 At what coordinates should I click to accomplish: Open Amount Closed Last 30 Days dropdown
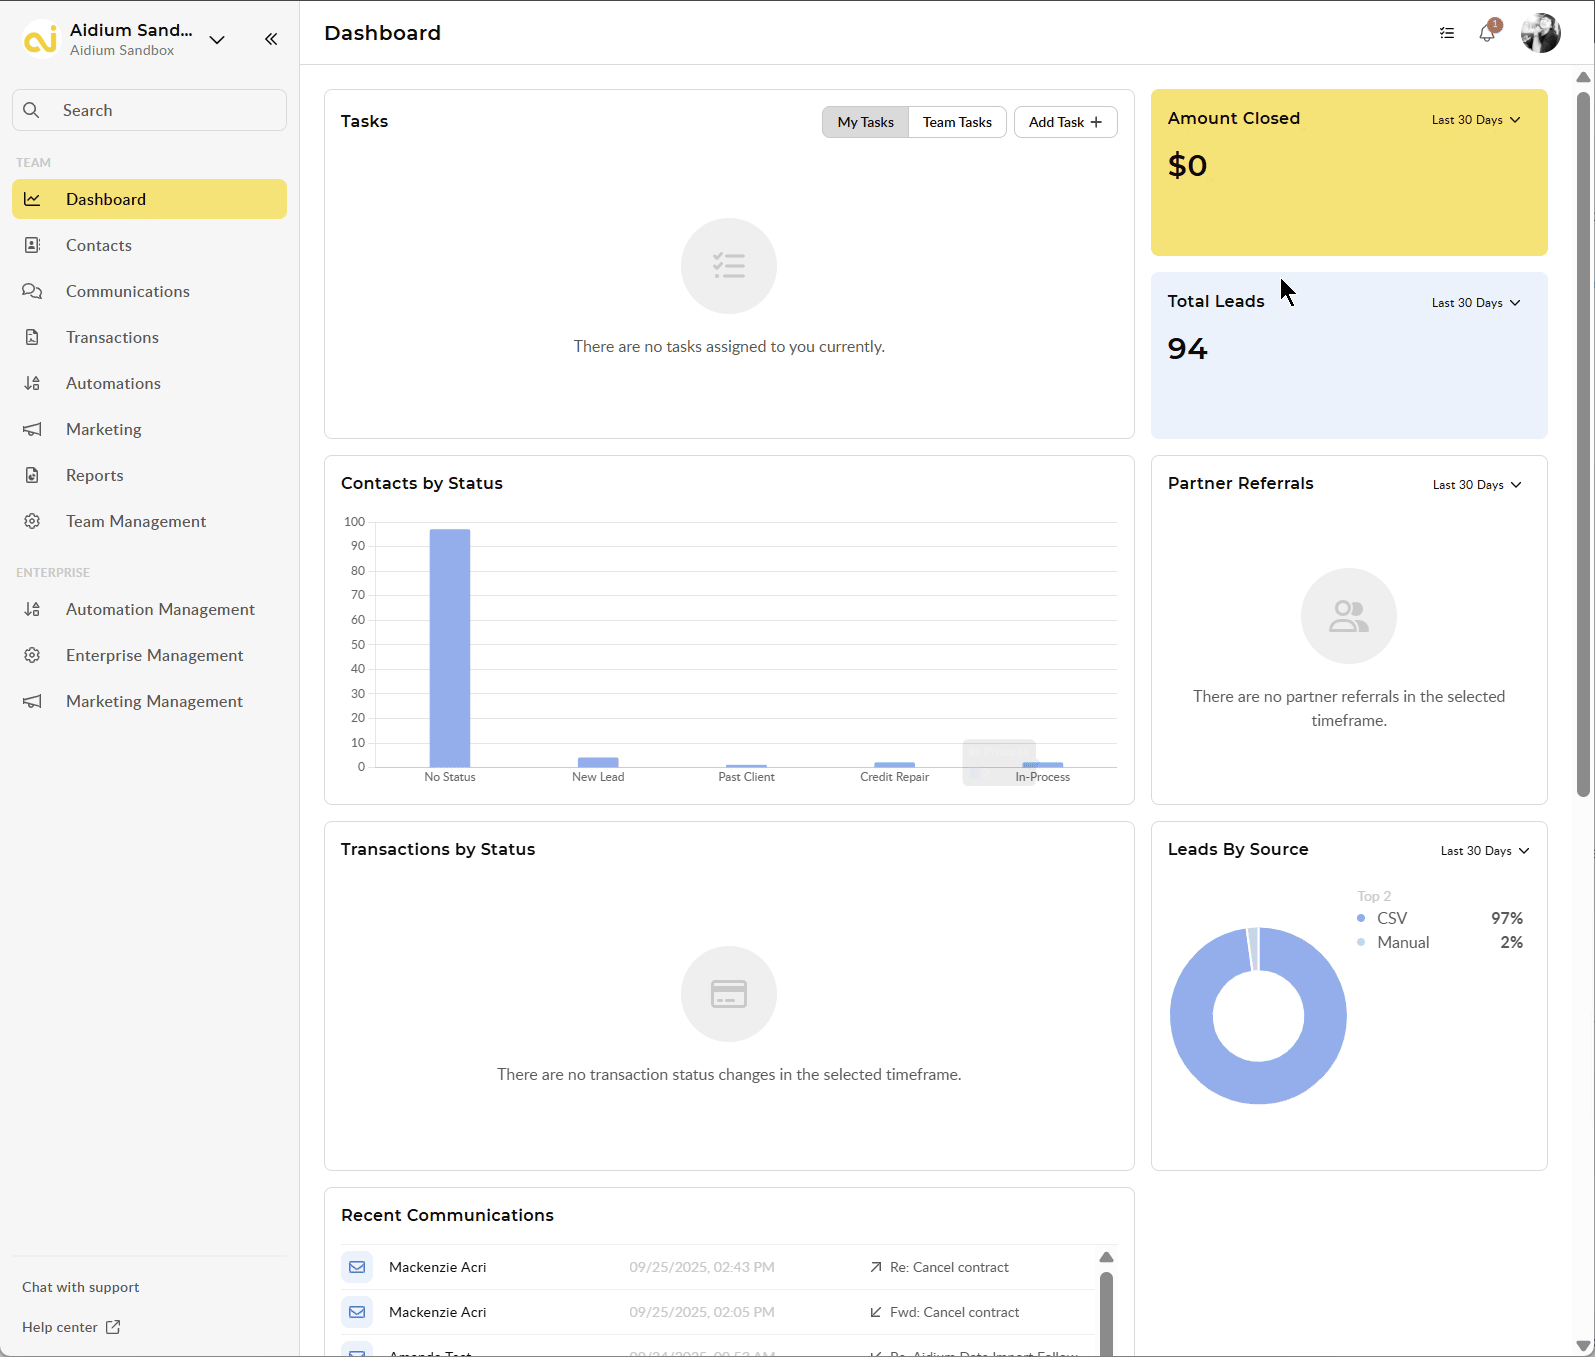(1475, 120)
